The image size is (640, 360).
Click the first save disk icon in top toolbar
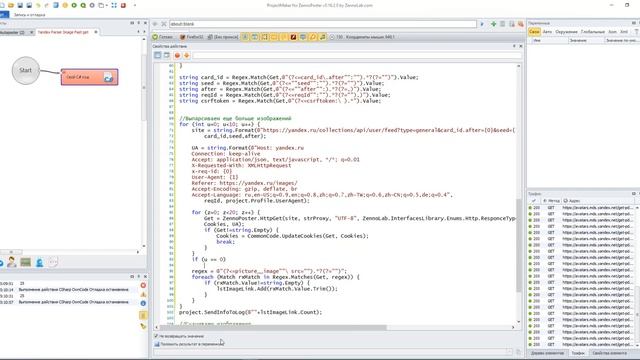(x=20, y=5)
